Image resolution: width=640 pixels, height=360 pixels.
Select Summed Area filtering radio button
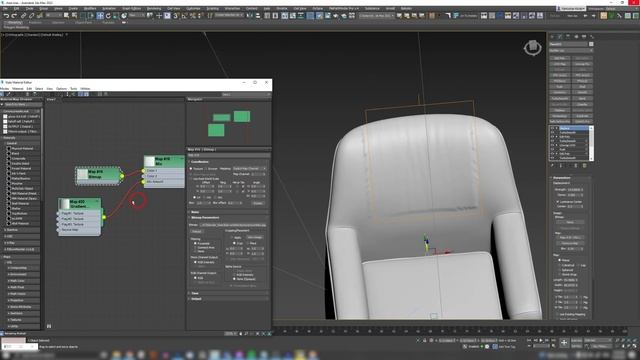click(195, 247)
